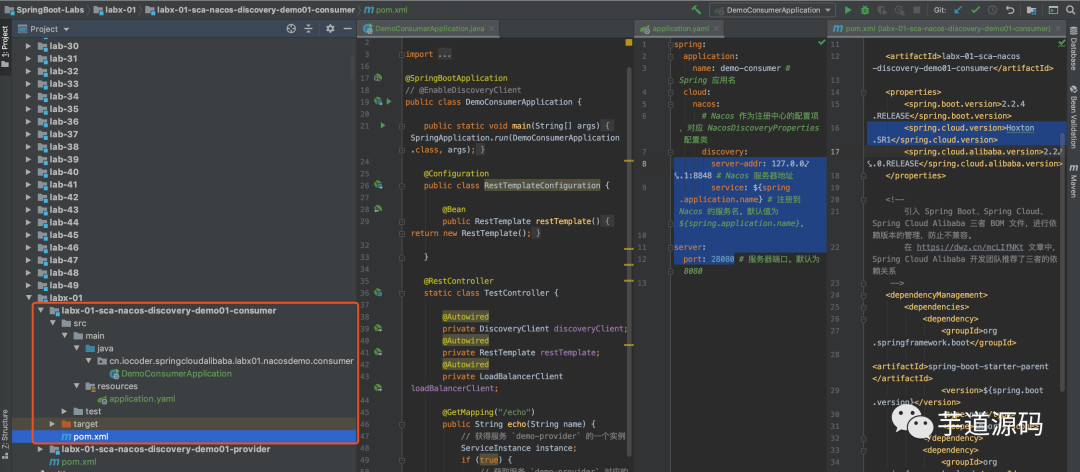
Task: Open Database tool window on right sidebar
Action: (1072, 50)
